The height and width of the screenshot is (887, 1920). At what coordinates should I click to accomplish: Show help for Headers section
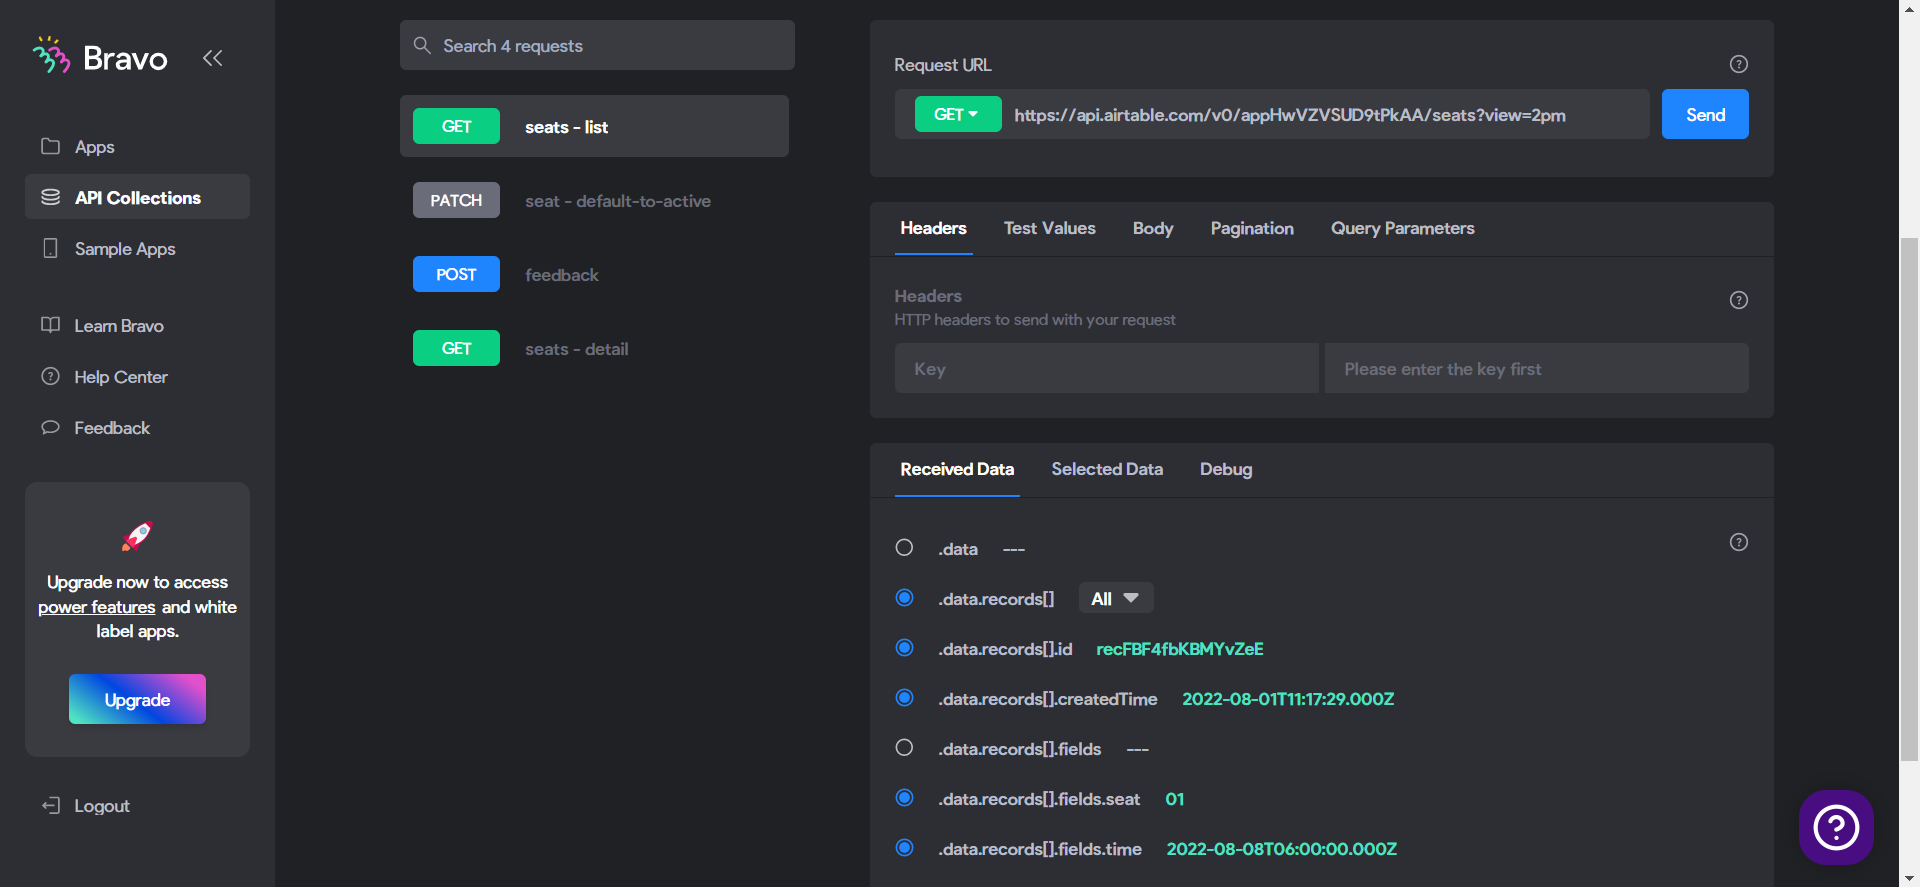coord(1739,300)
